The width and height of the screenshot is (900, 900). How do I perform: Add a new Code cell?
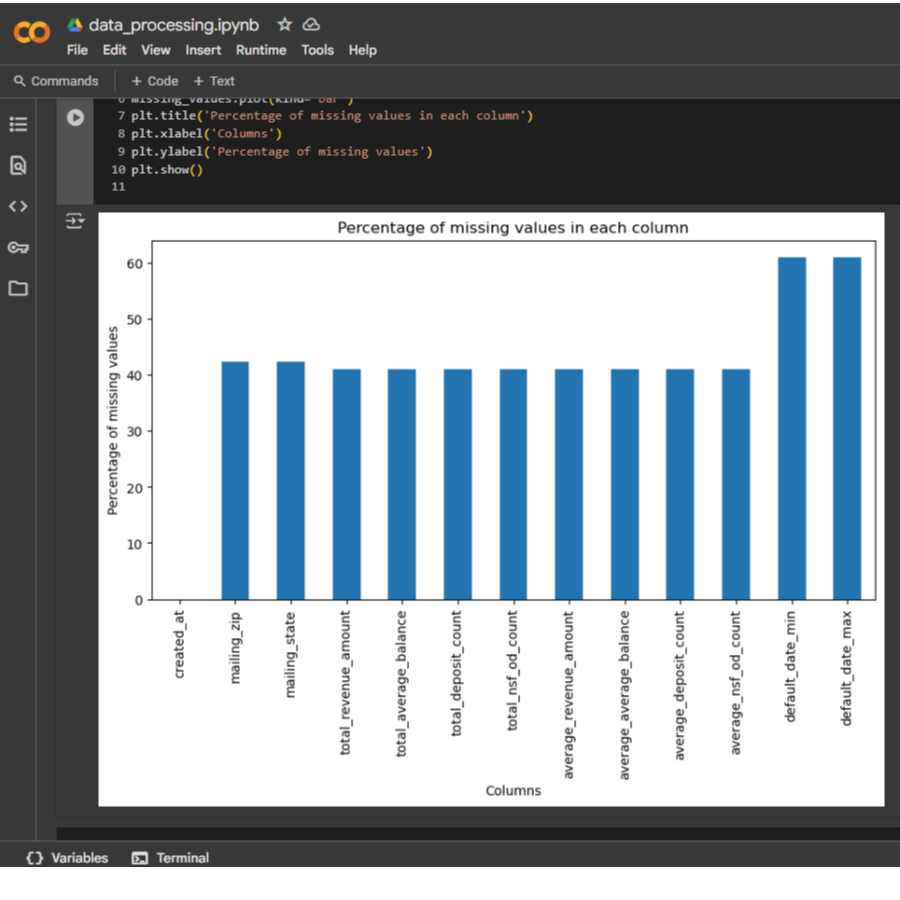point(155,81)
